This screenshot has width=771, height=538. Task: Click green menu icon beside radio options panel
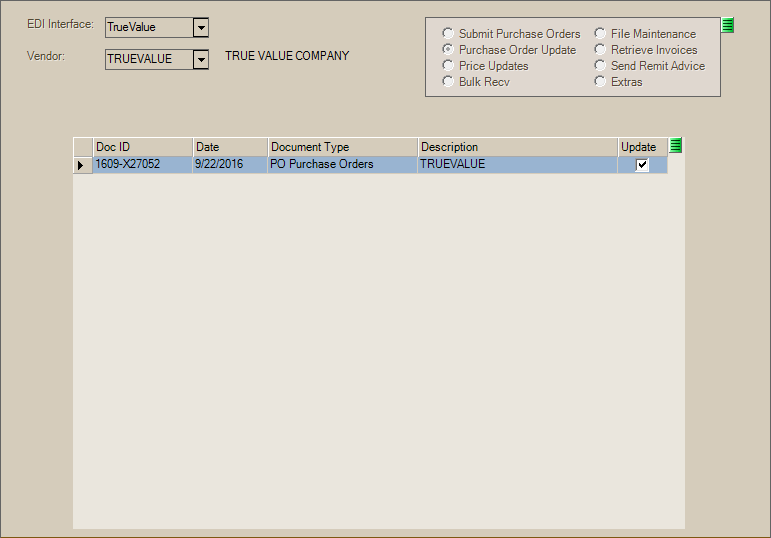(x=728, y=25)
